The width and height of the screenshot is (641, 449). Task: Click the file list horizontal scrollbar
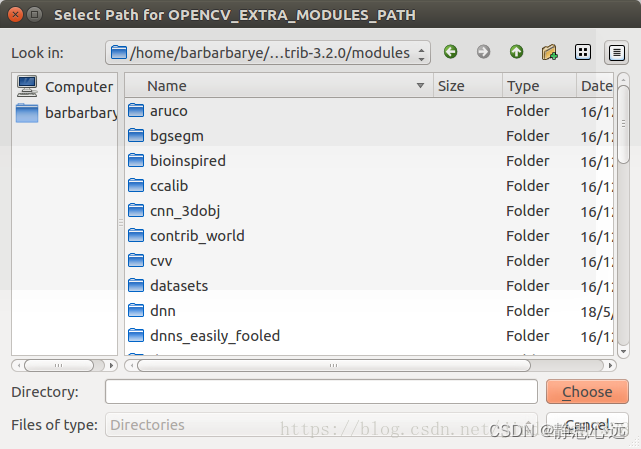point(334,365)
